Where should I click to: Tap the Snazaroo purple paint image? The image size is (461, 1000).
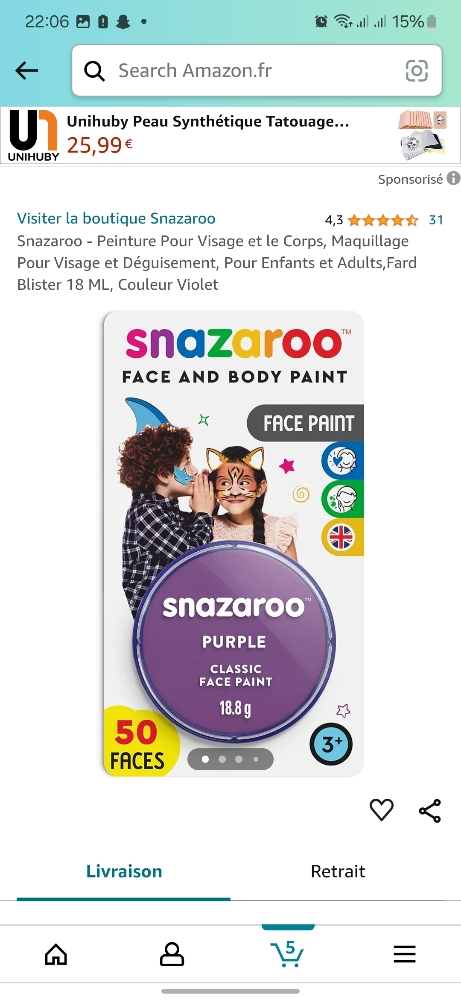pyautogui.click(x=233, y=544)
